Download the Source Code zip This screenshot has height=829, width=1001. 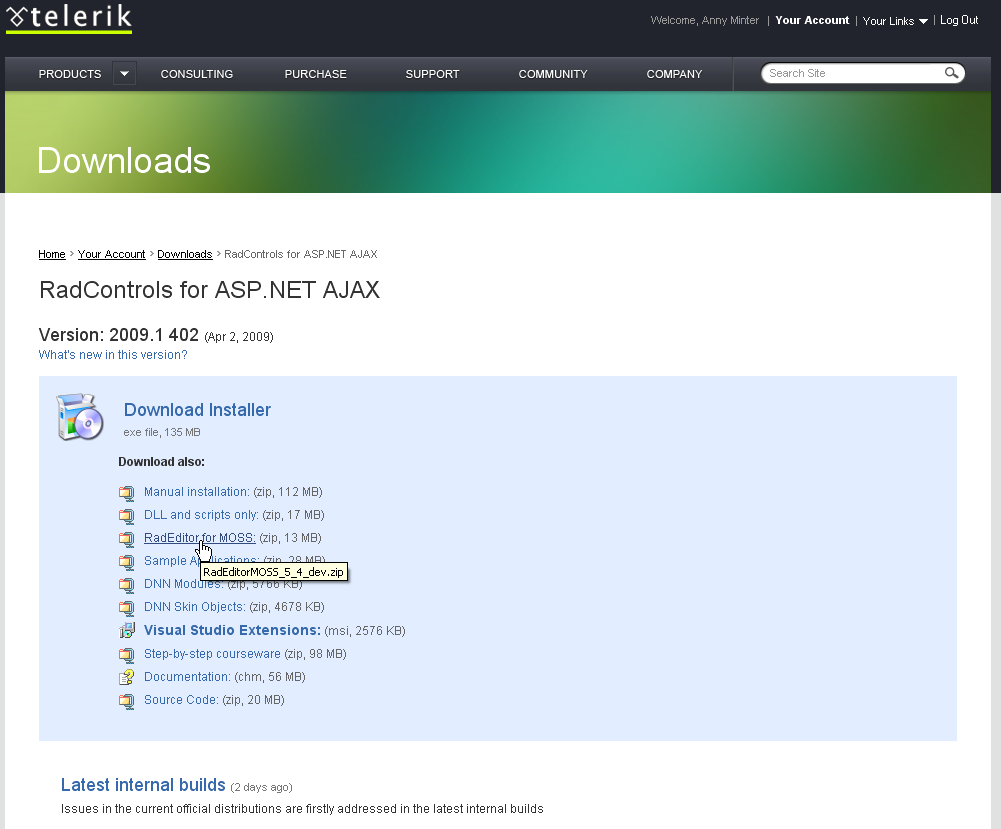click(x=181, y=700)
